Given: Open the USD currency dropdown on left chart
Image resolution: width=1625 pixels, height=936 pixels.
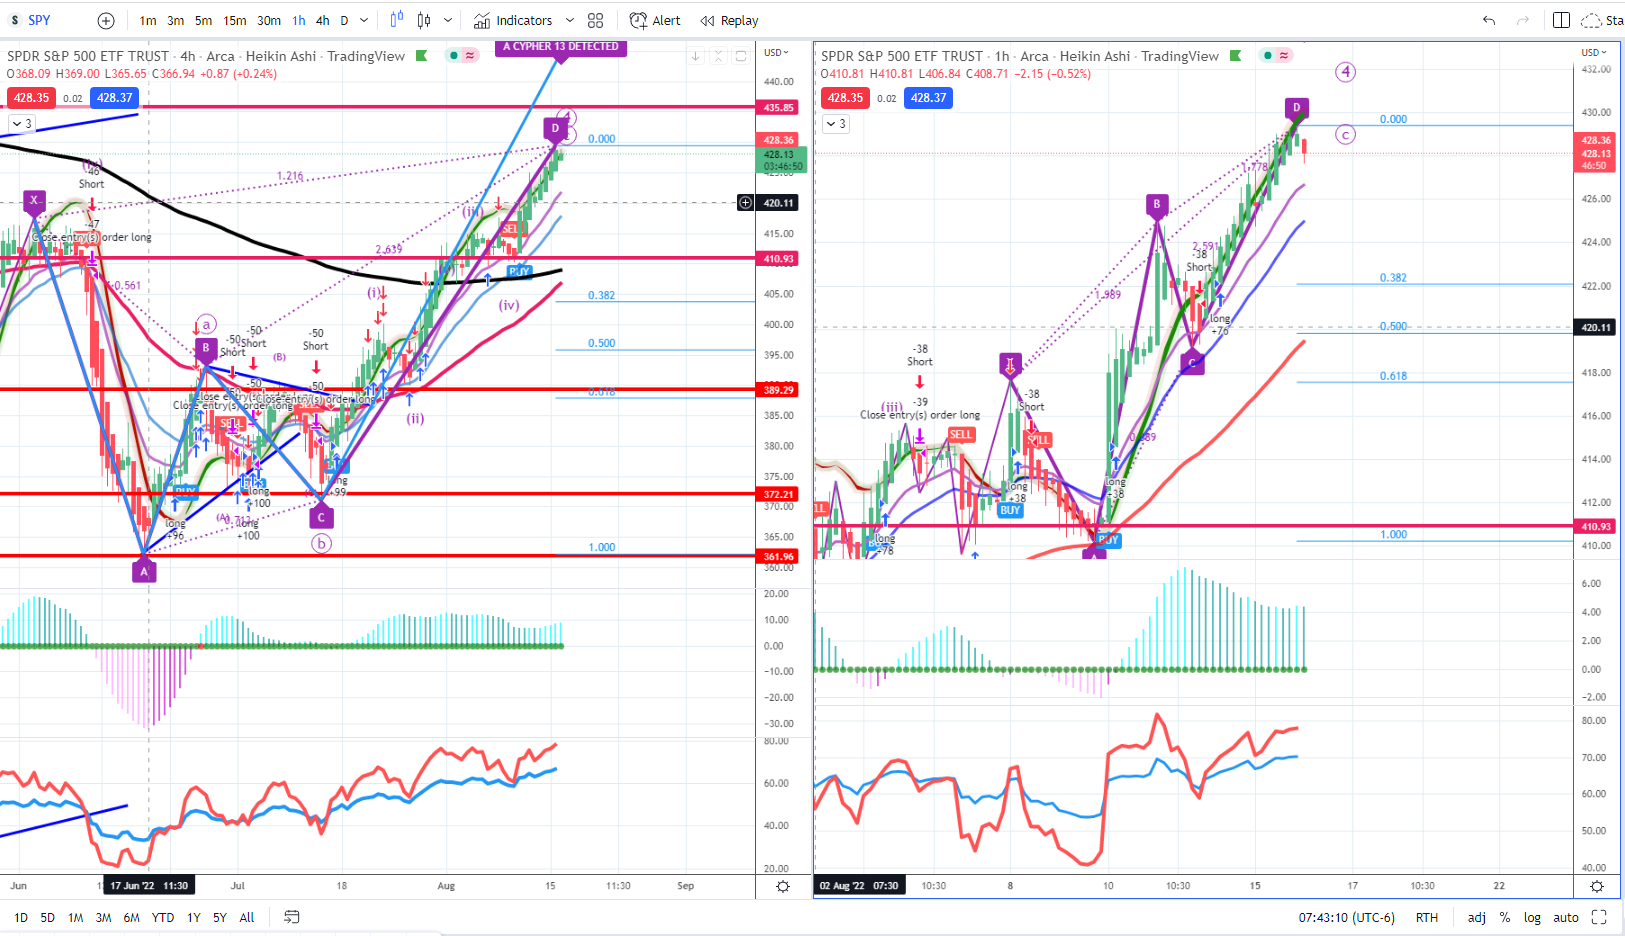Looking at the screenshot, I should point(777,52).
